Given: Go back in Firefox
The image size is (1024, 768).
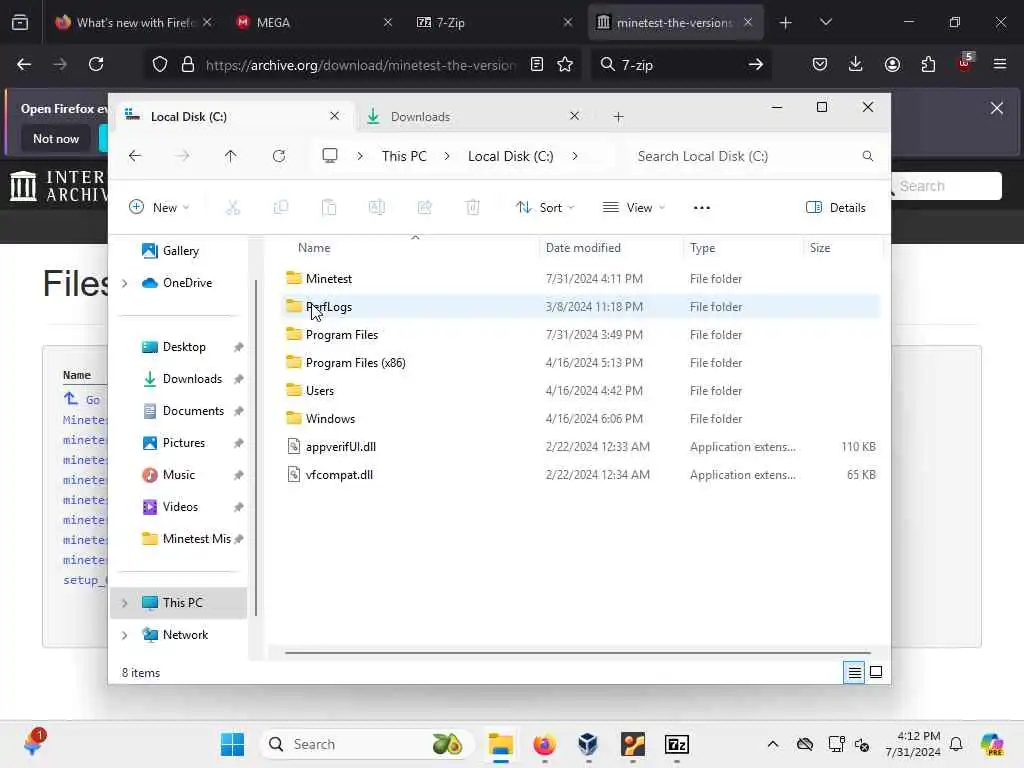Looking at the screenshot, I should [x=24, y=64].
